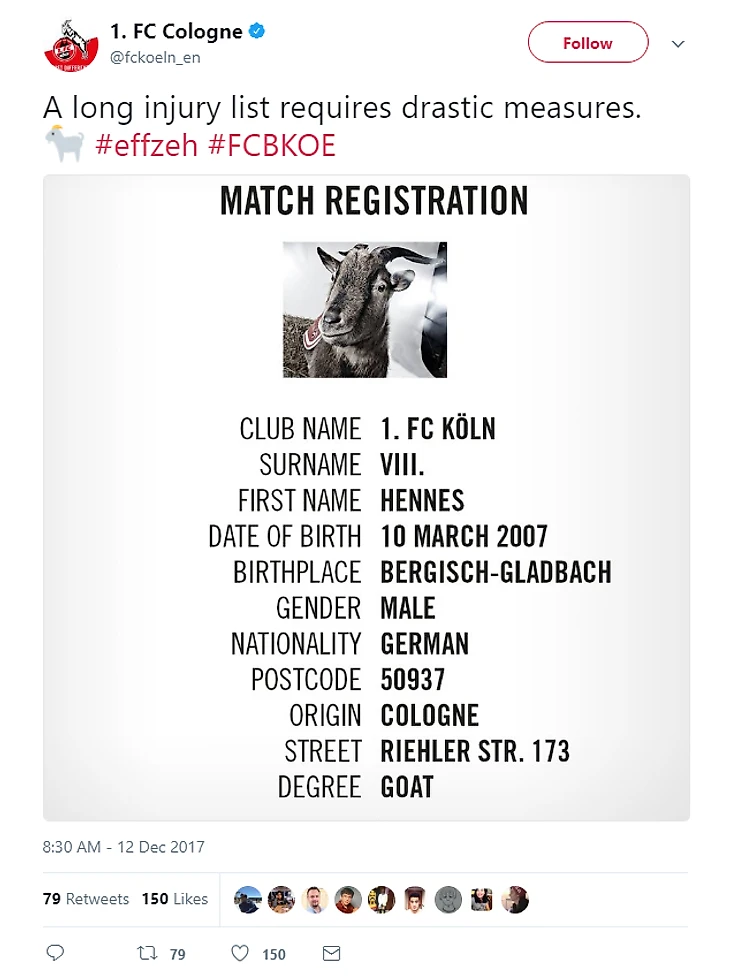The width and height of the screenshot is (730, 978).
Task: Open the #effzeh hashtag
Action: point(147,146)
